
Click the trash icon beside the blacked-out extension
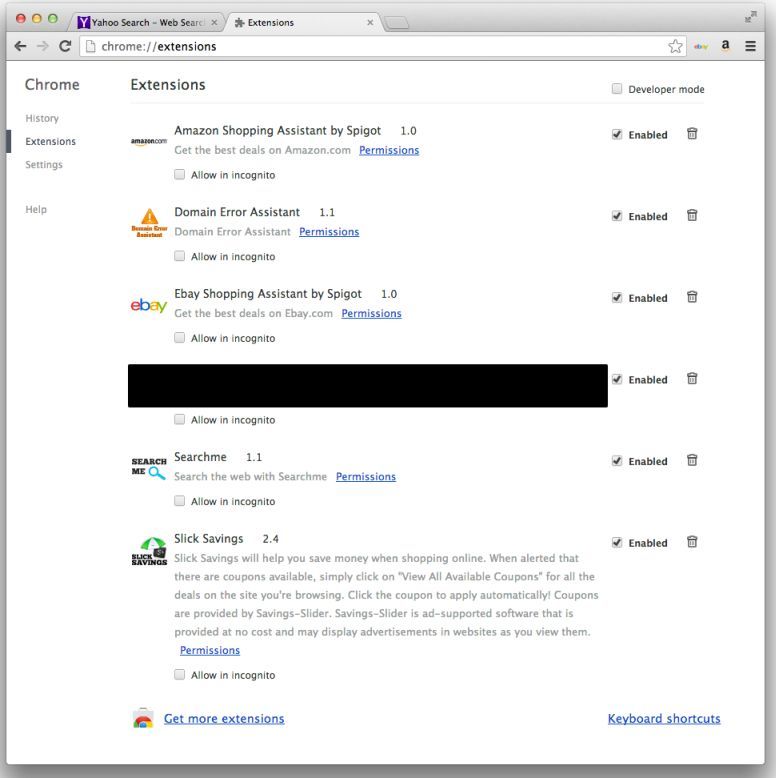[x=692, y=379]
